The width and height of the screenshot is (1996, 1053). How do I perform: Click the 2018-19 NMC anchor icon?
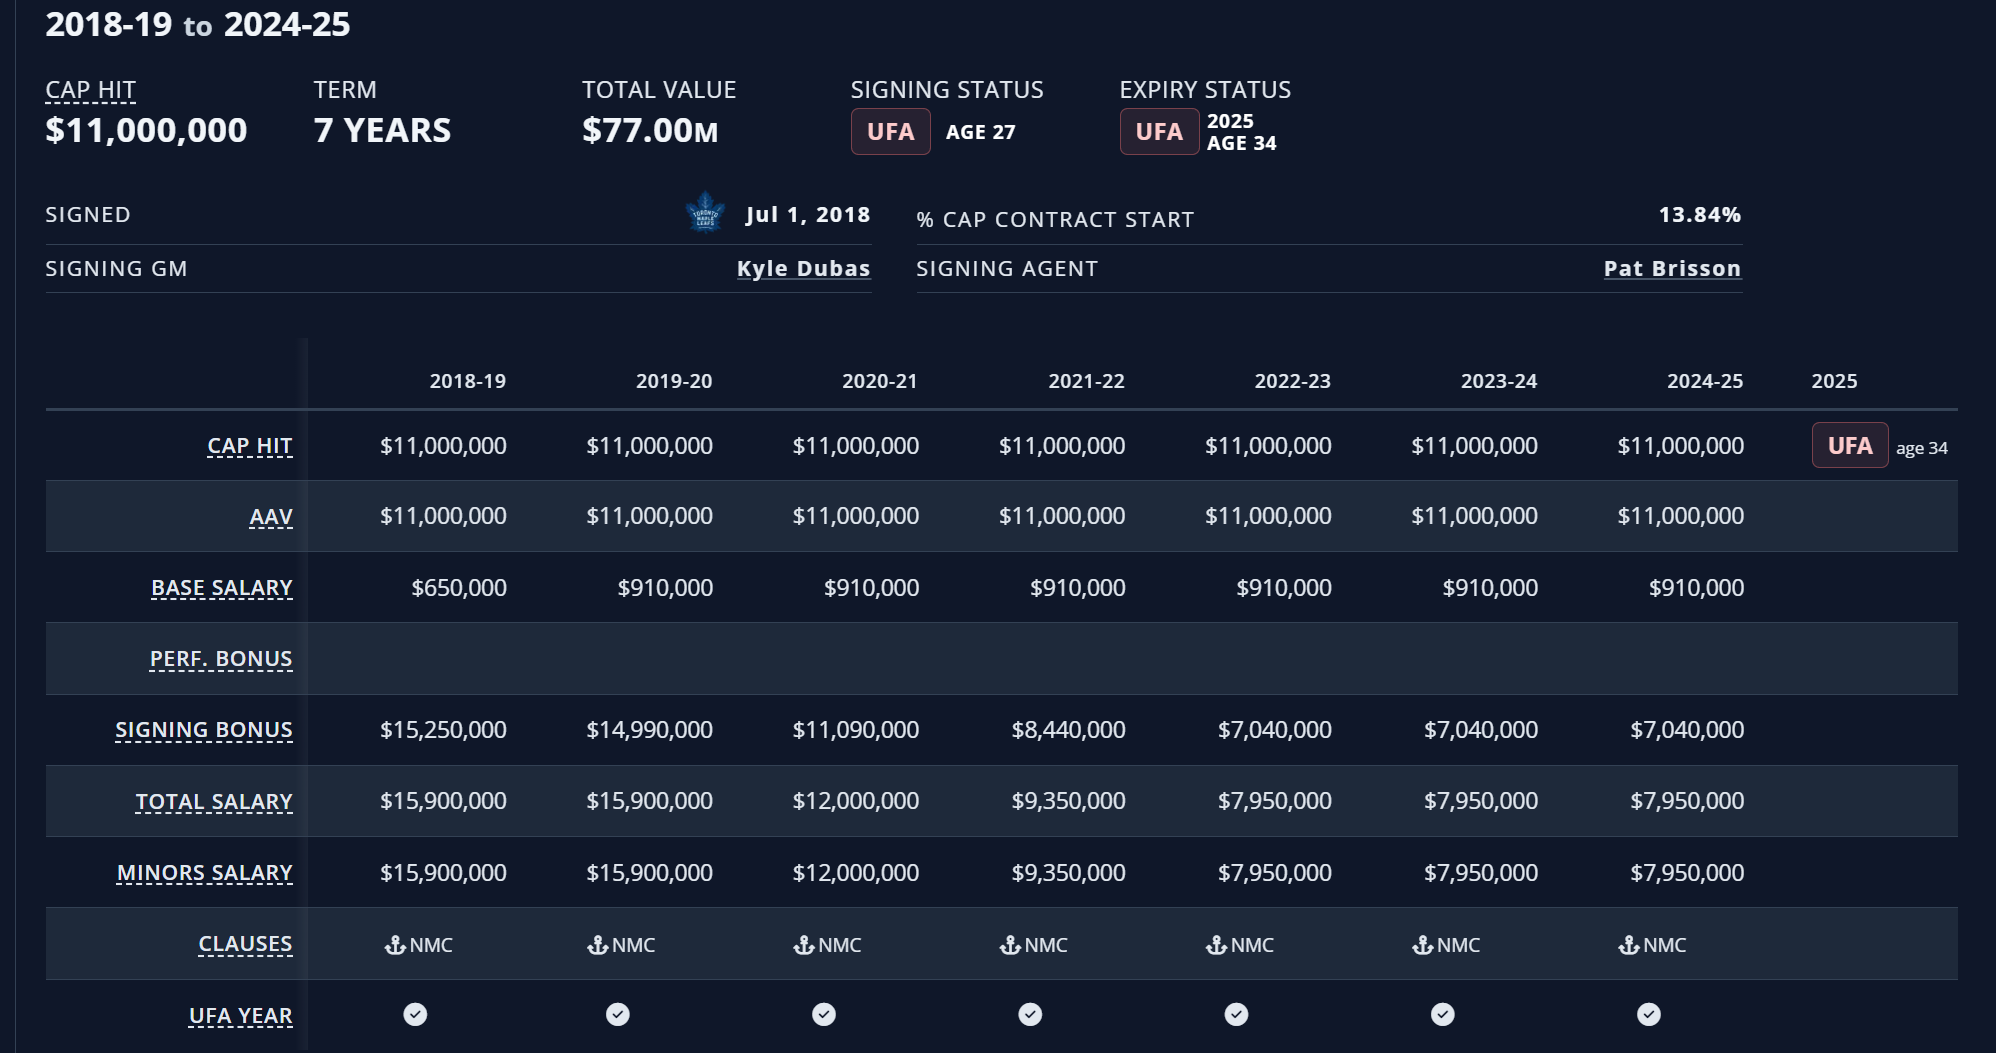click(395, 945)
